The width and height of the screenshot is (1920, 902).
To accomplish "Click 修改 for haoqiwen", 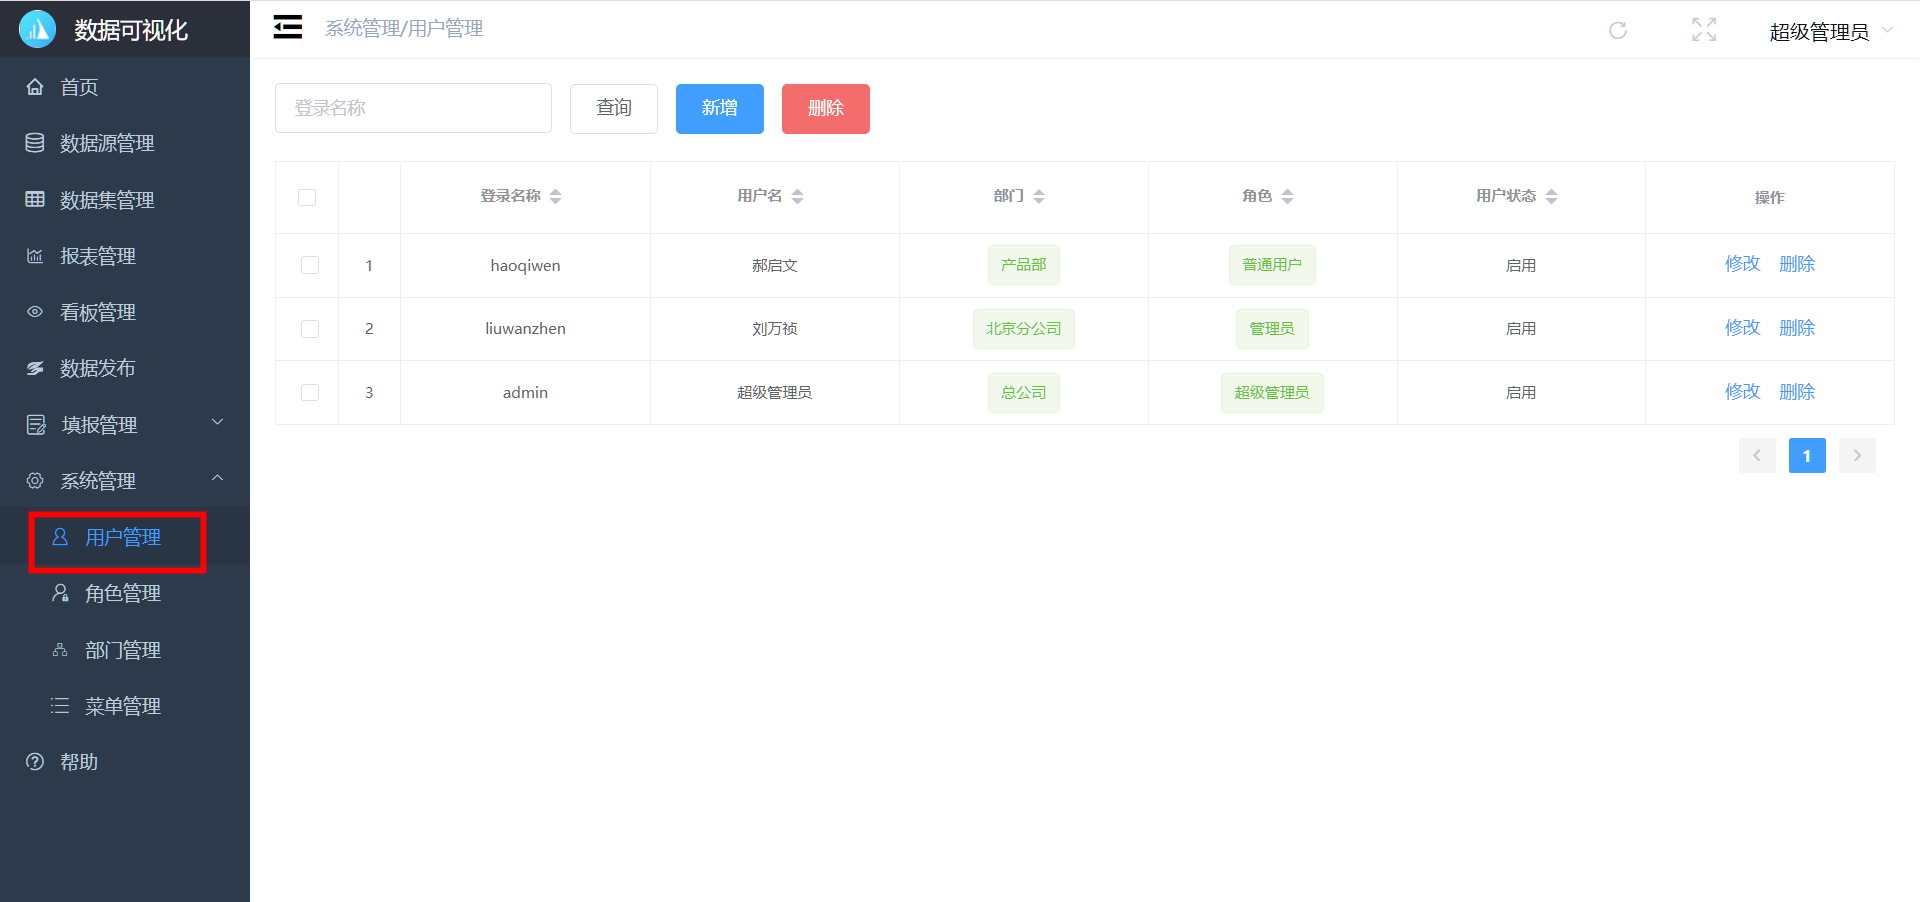I will click(x=1742, y=264).
